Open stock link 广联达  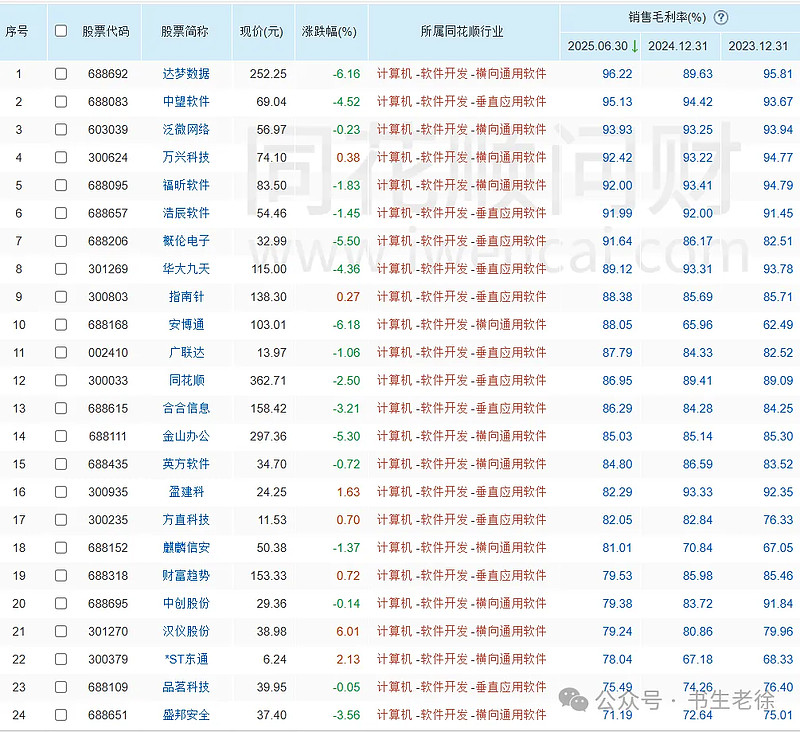click(186, 352)
